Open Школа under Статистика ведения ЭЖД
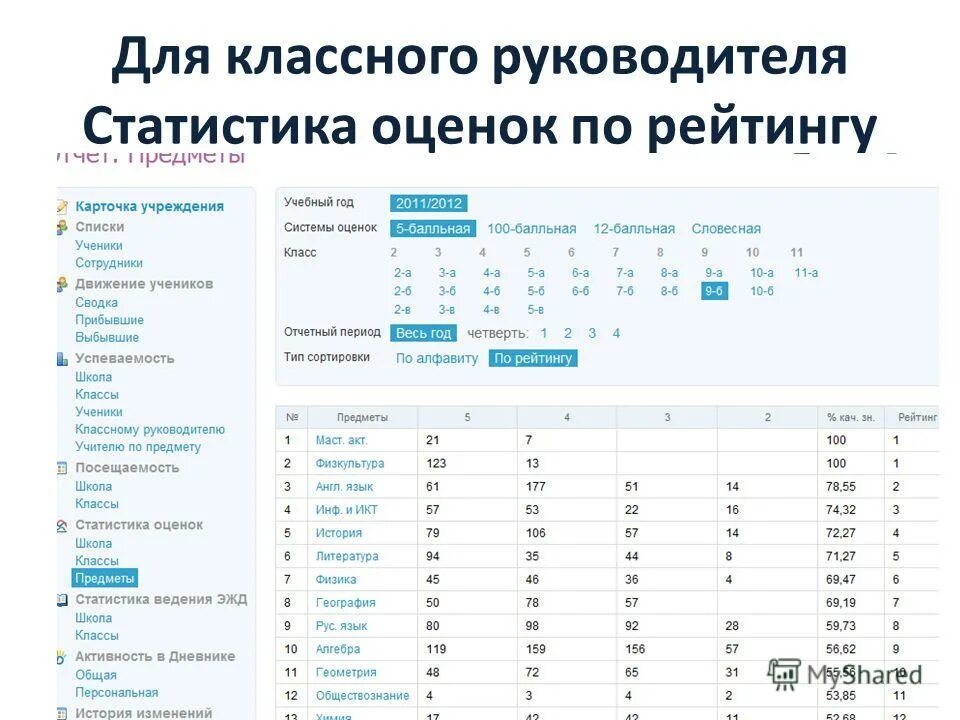 click(x=94, y=618)
